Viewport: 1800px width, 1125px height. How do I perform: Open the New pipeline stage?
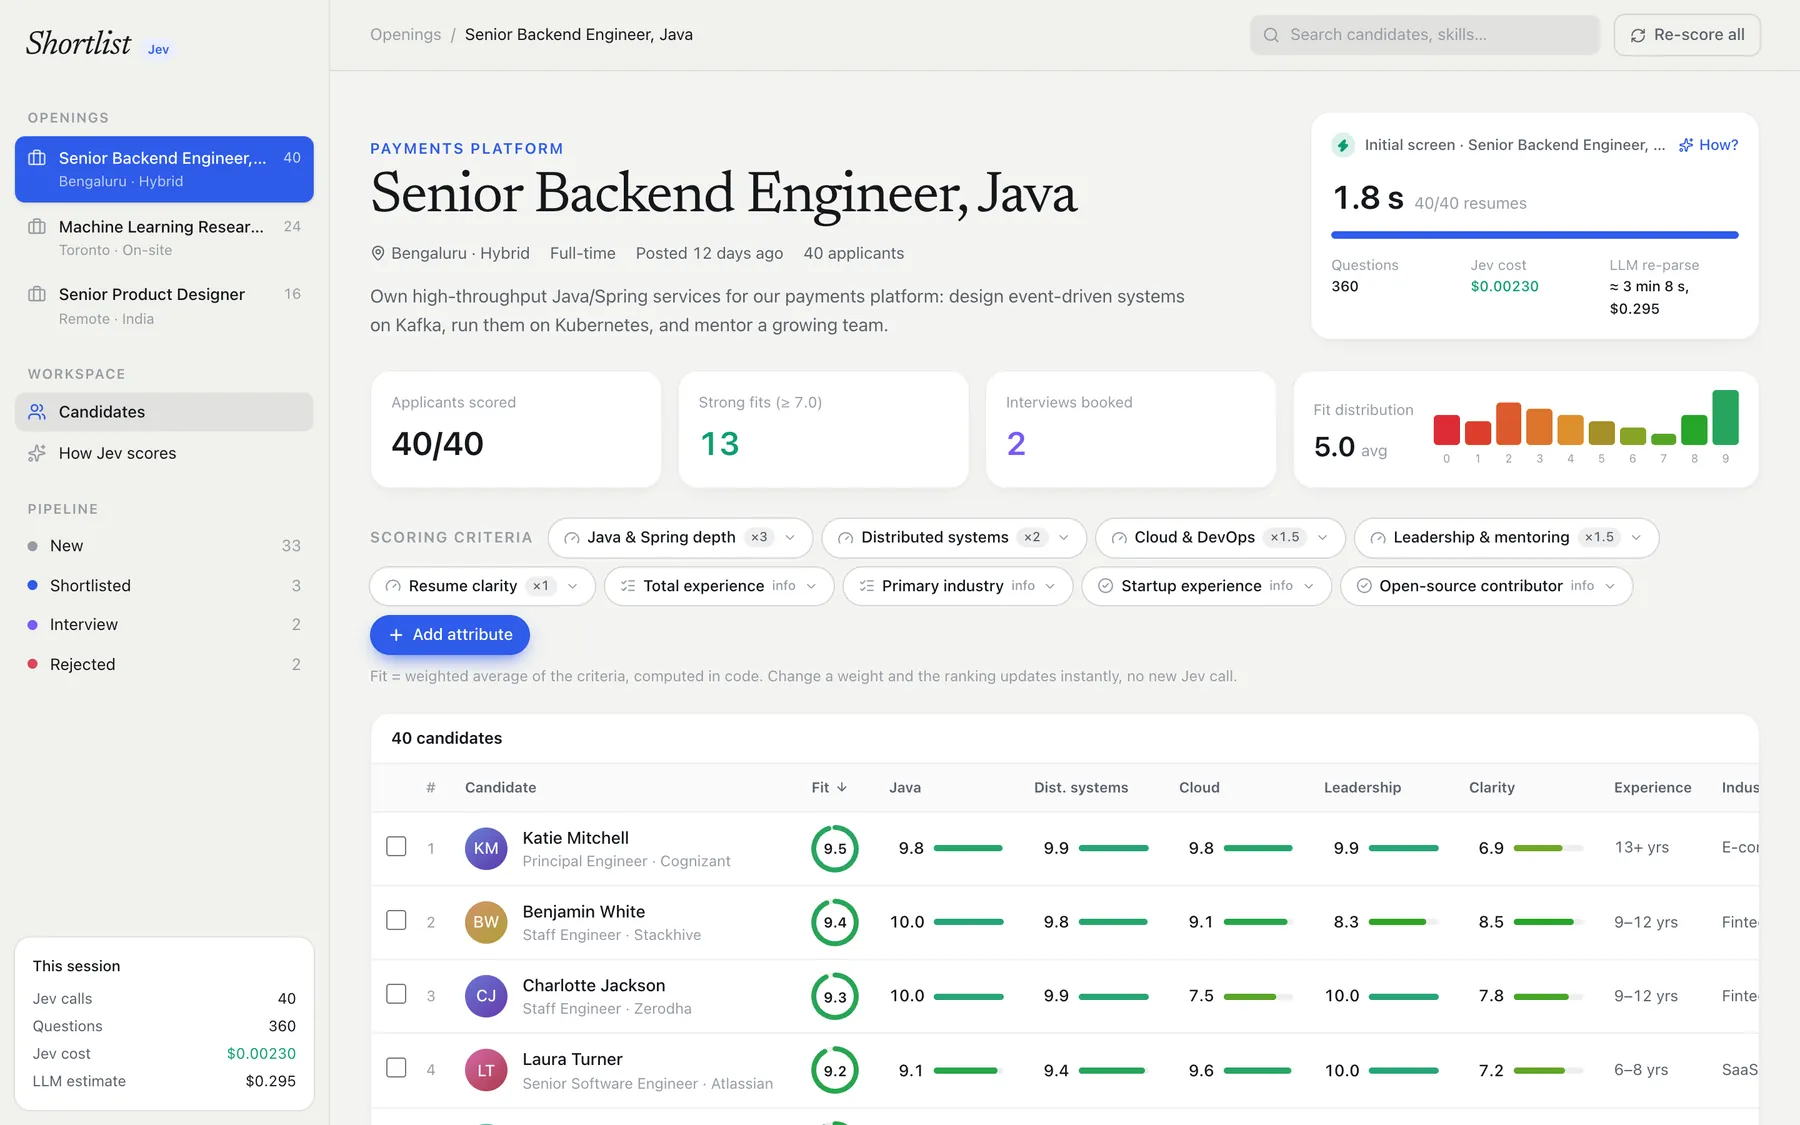[x=164, y=546]
